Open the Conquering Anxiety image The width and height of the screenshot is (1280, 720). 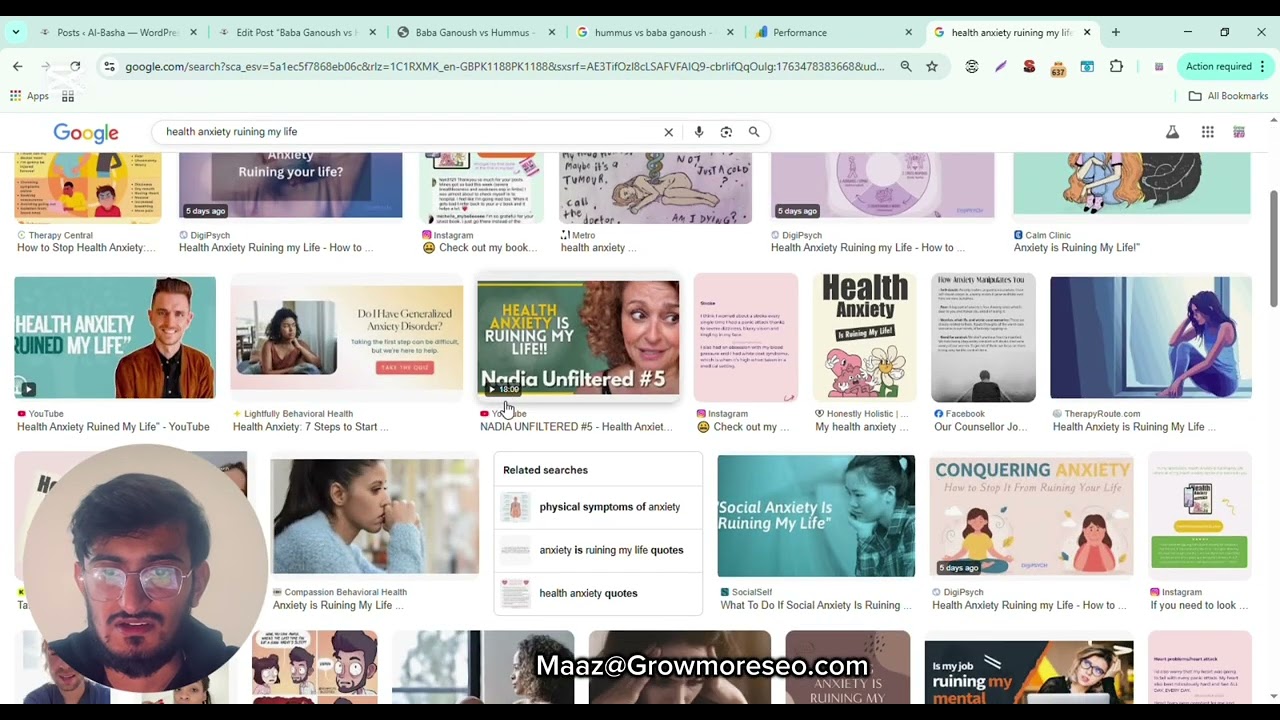click(x=1031, y=516)
